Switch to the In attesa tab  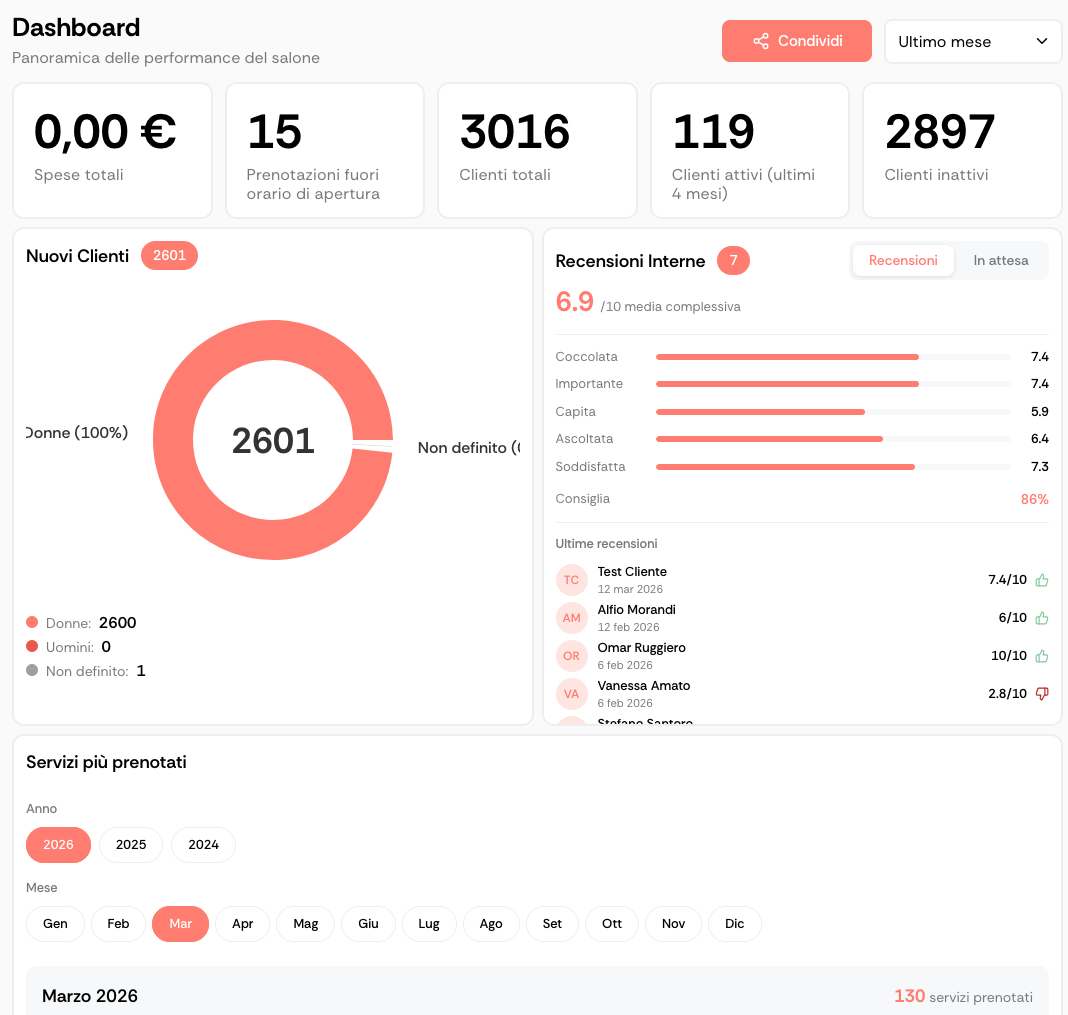[x=1000, y=261]
